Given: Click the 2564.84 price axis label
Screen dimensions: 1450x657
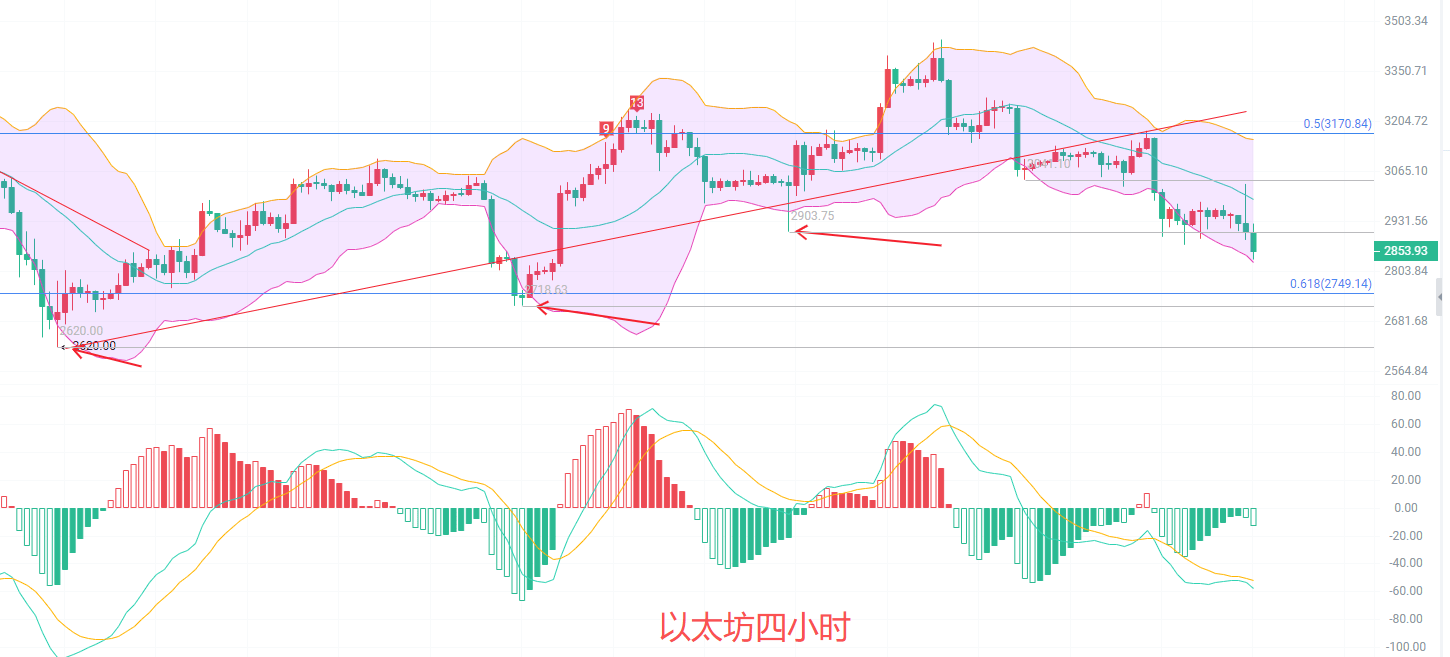Looking at the screenshot, I should coord(1405,371).
